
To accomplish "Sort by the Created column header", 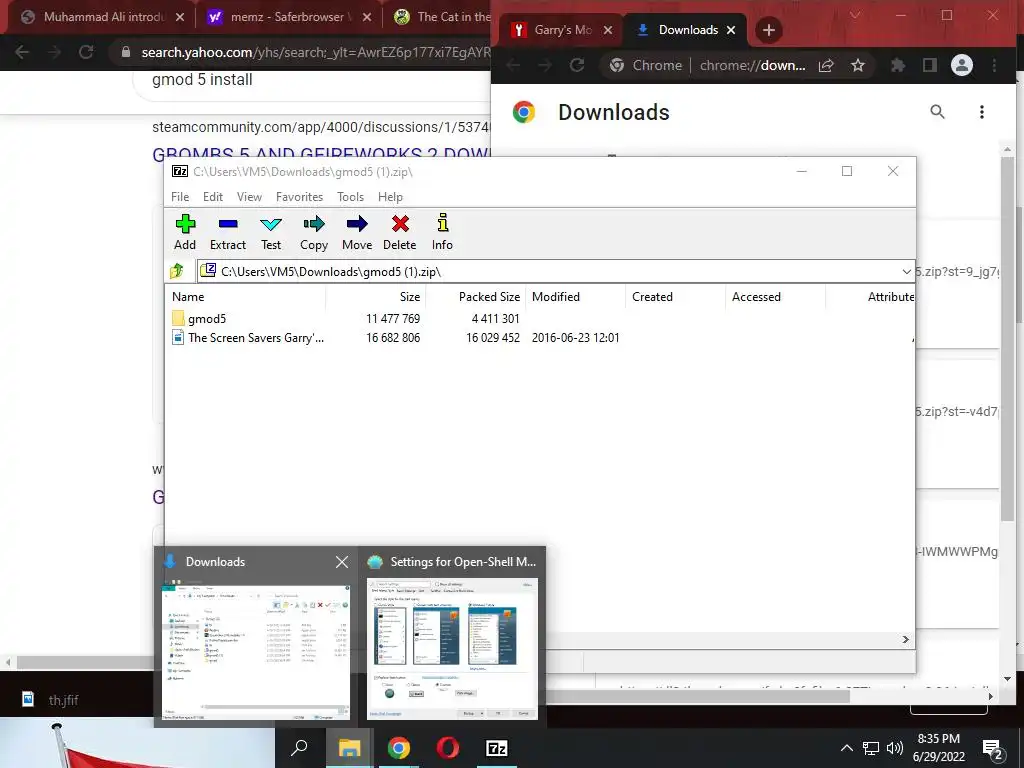I will pos(676,296).
